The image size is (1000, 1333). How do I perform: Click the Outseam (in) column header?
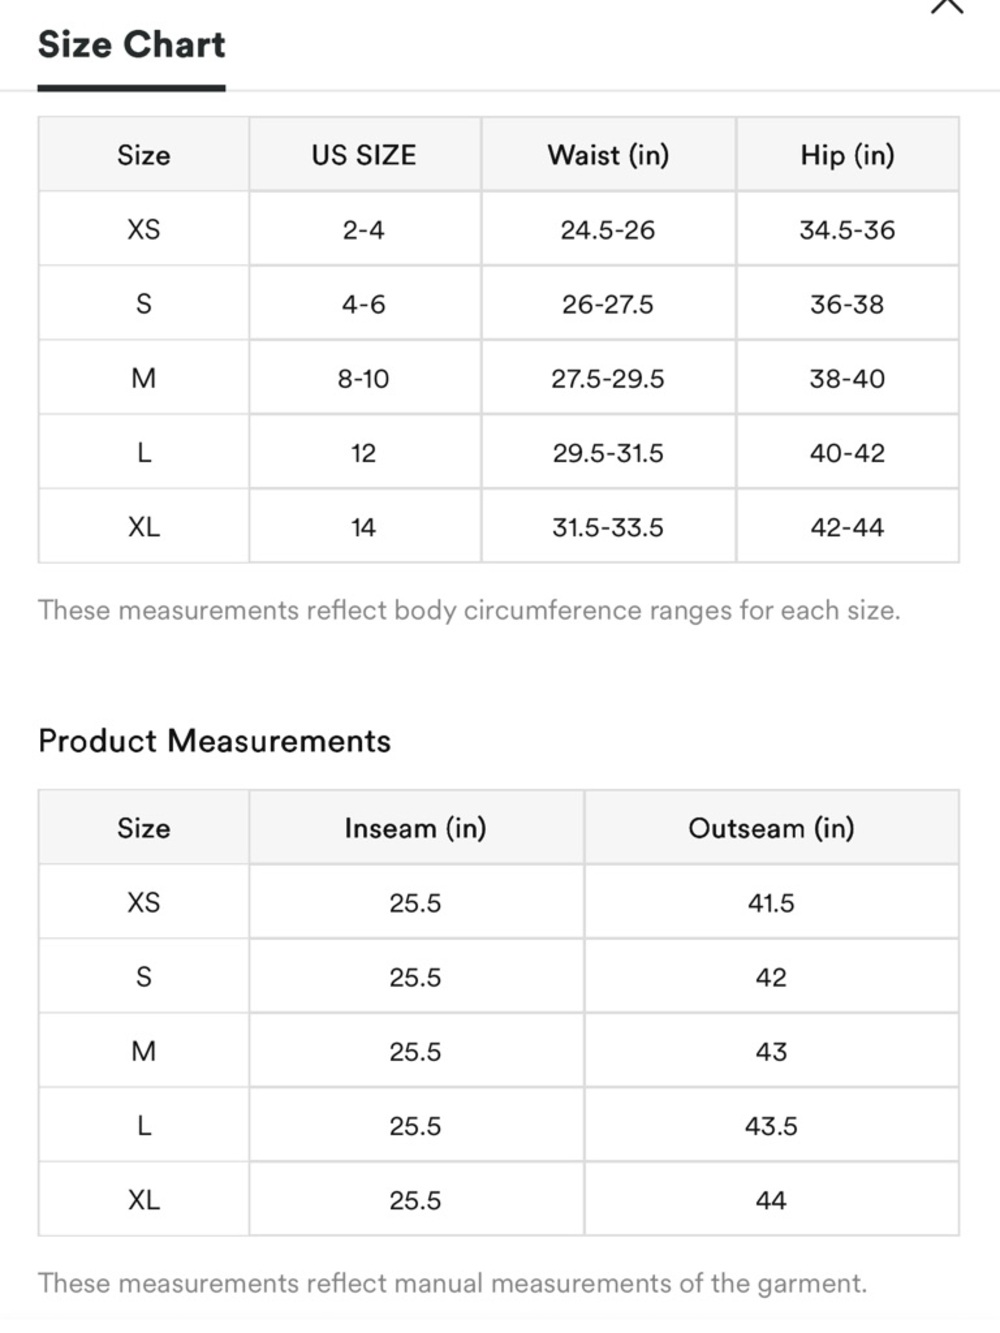(x=771, y=828)
